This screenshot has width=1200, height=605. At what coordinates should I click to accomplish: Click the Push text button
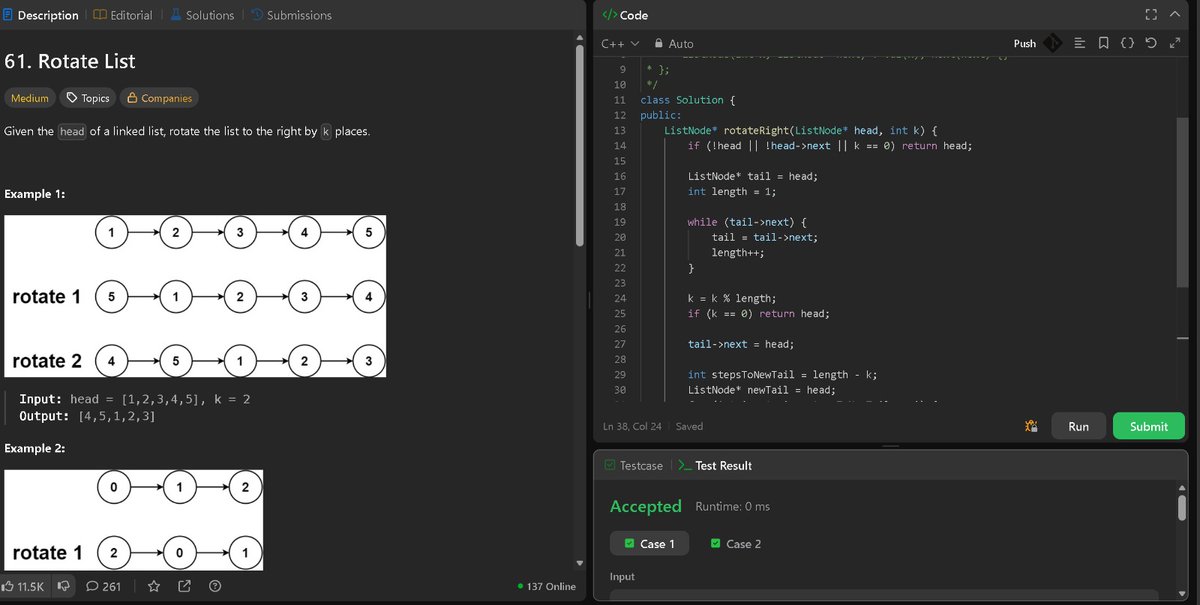1025,43
